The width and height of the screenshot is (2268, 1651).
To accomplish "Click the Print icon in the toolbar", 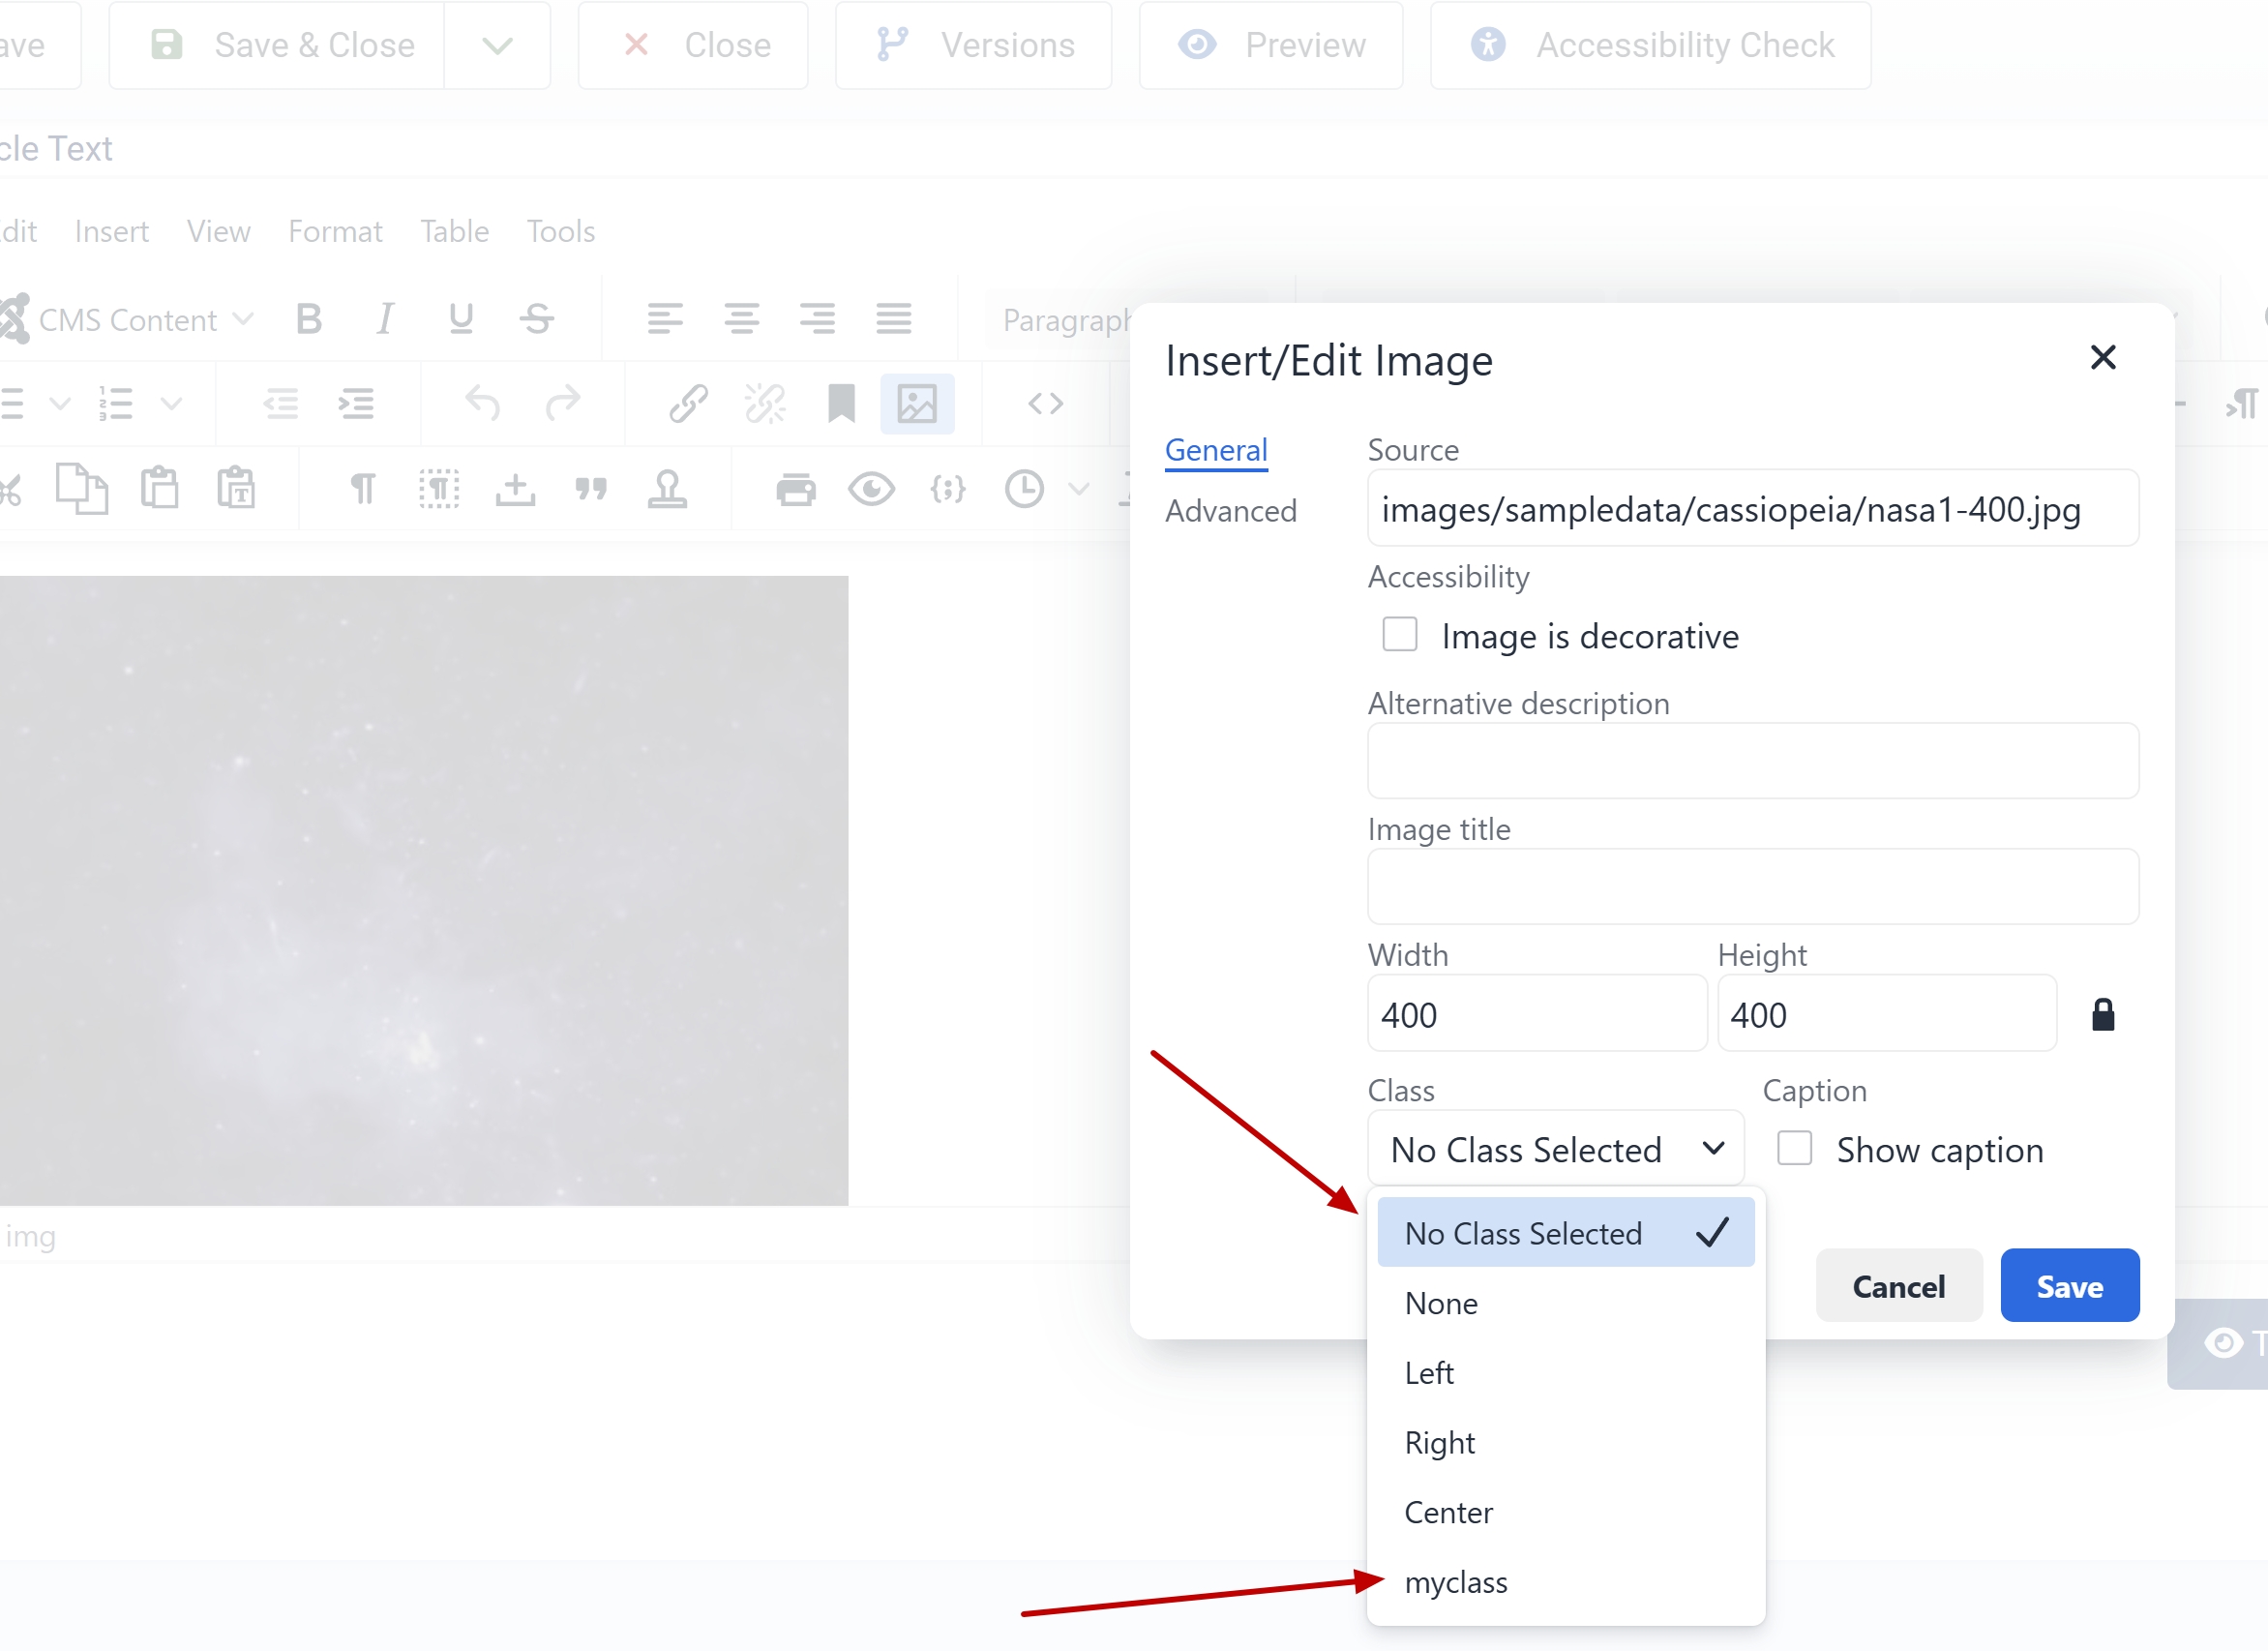I will [x=795, y=489].
